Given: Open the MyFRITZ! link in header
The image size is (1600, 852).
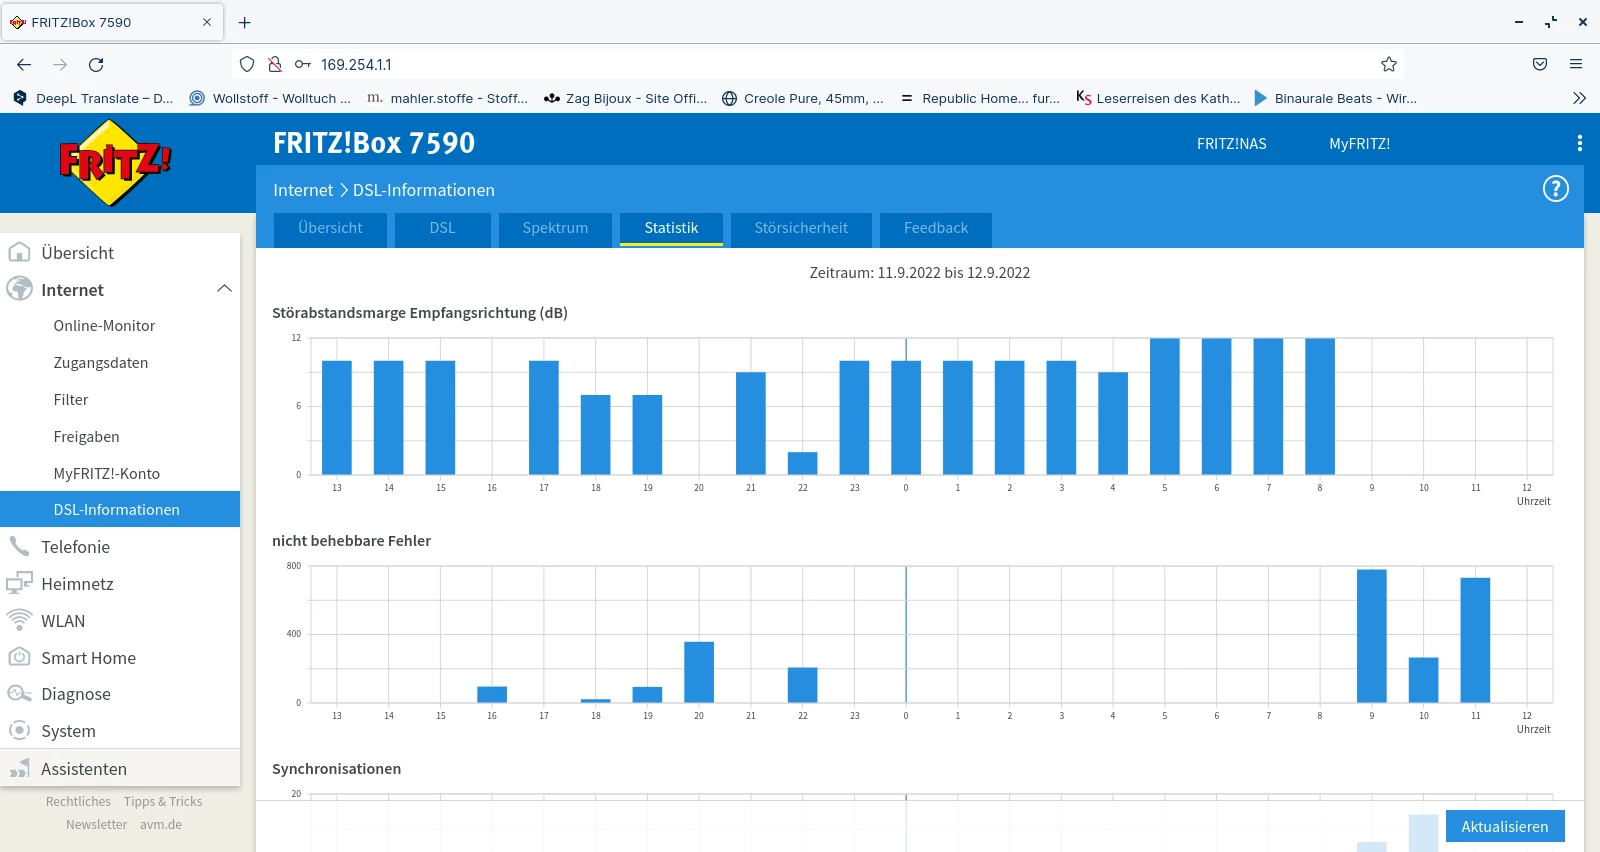Looking at the screenshot, I should pyautogui.click(x=1359, y=144).
